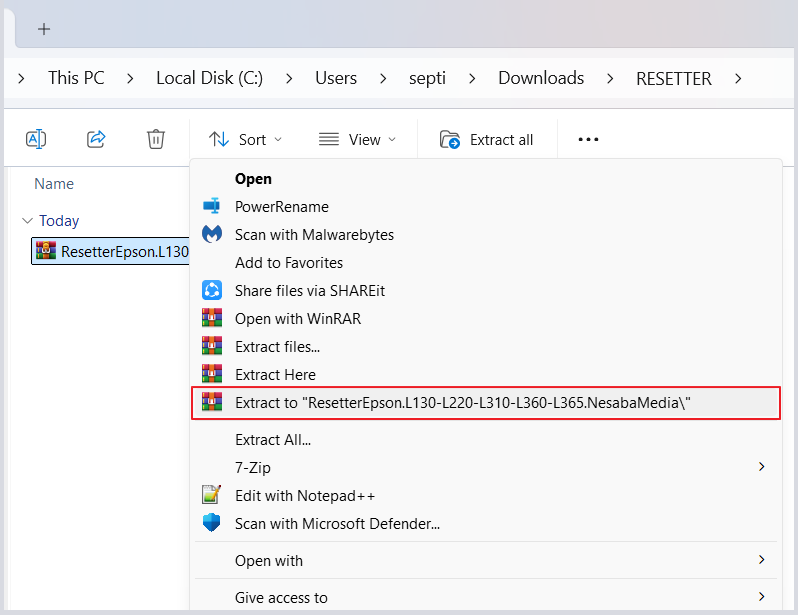Expand chevron after Downloads breadcrumb
798x615 pixels.
pos(610,78)
